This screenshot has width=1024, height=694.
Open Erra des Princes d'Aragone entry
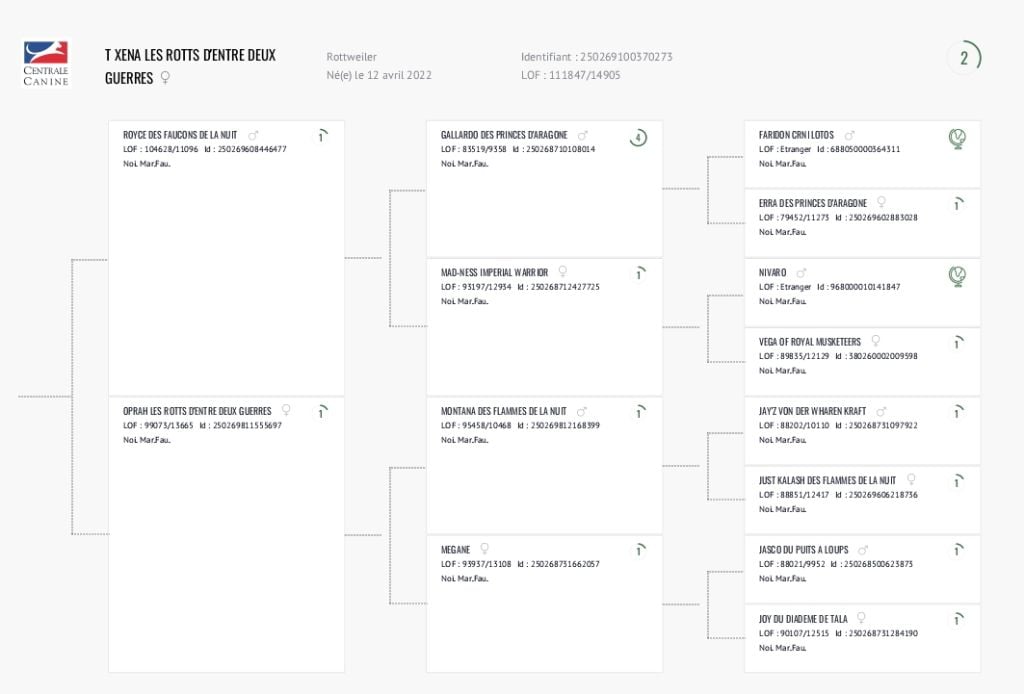tap(812, 203)
